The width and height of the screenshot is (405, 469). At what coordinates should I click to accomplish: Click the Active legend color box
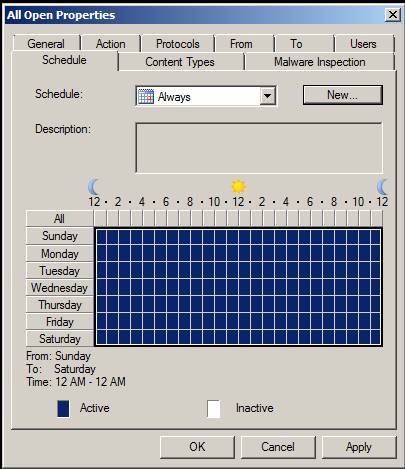(x=63, y=409)
